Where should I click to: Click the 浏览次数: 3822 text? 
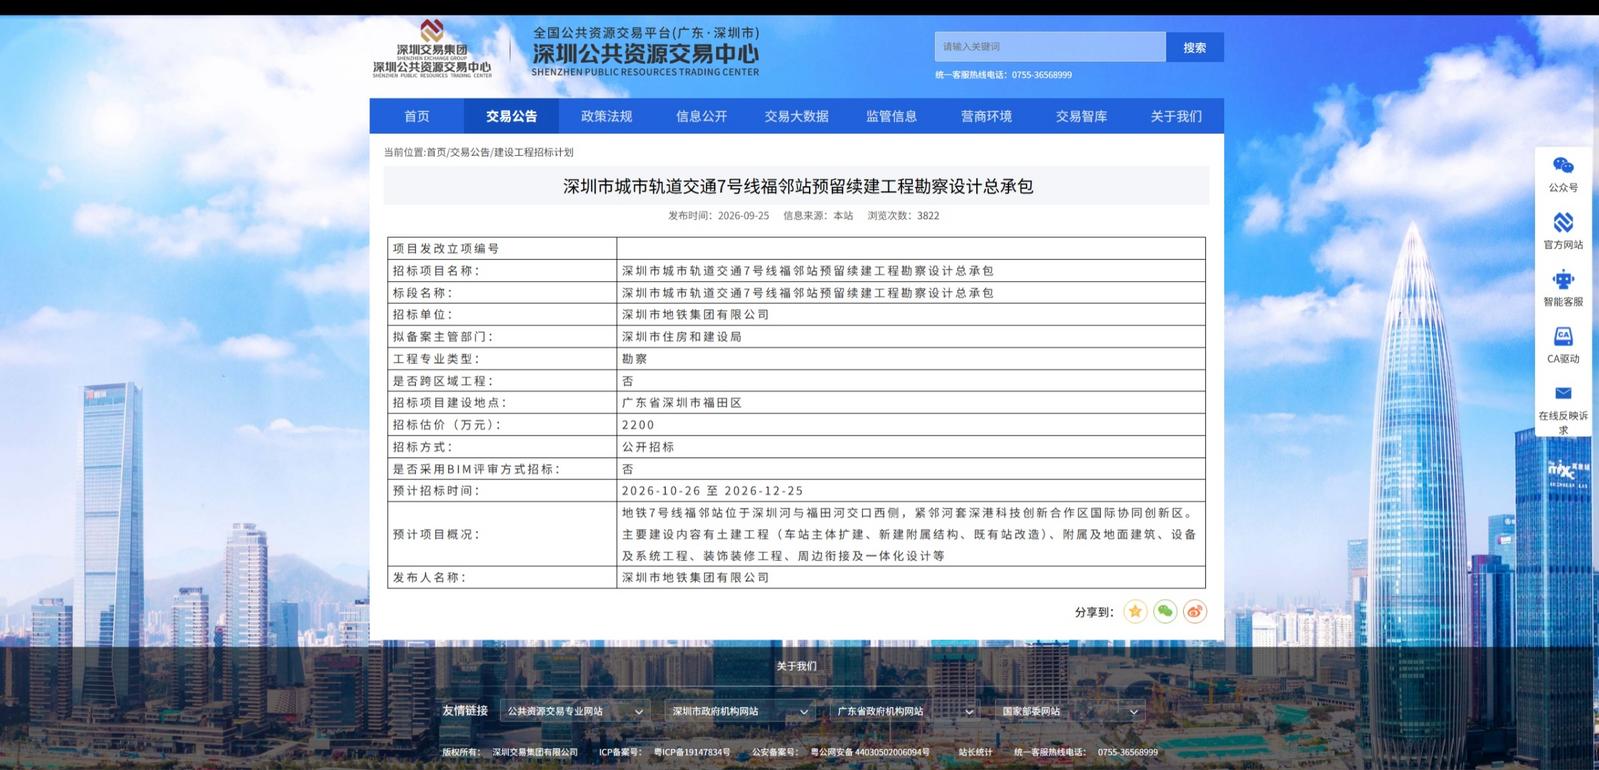click(903, 216)
